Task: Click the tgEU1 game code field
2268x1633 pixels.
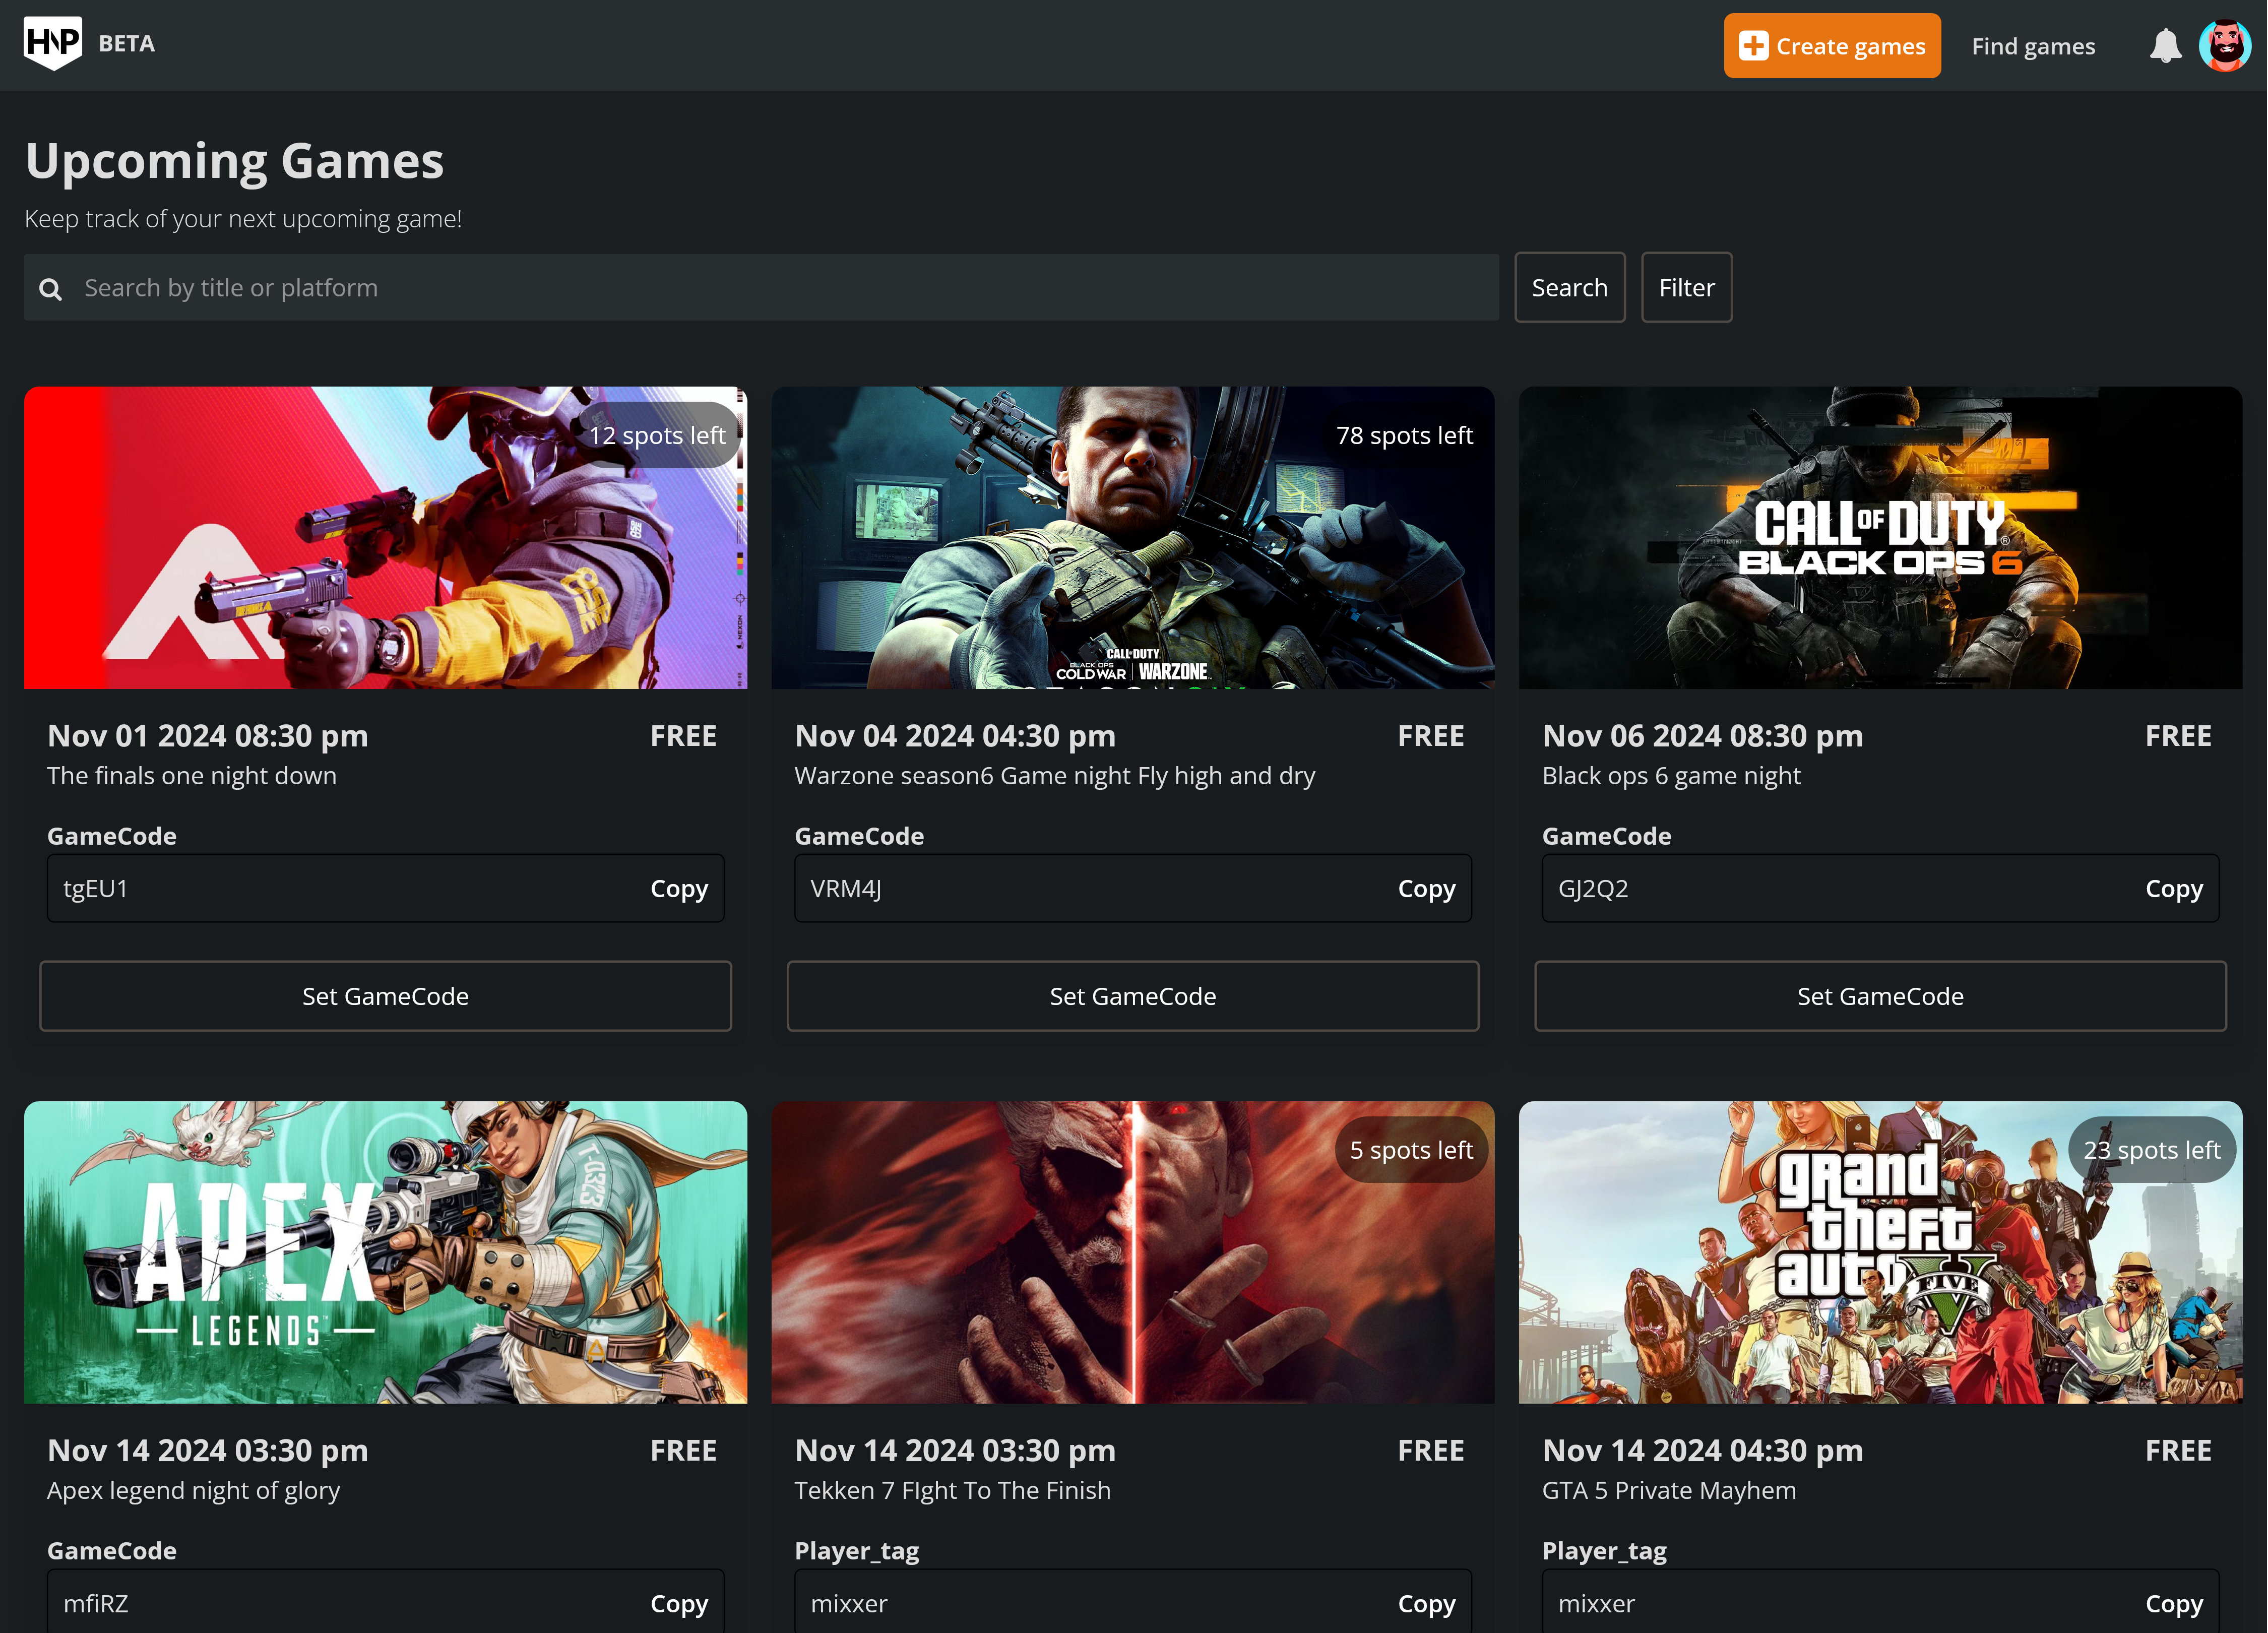Action: (x=385, y=888)
